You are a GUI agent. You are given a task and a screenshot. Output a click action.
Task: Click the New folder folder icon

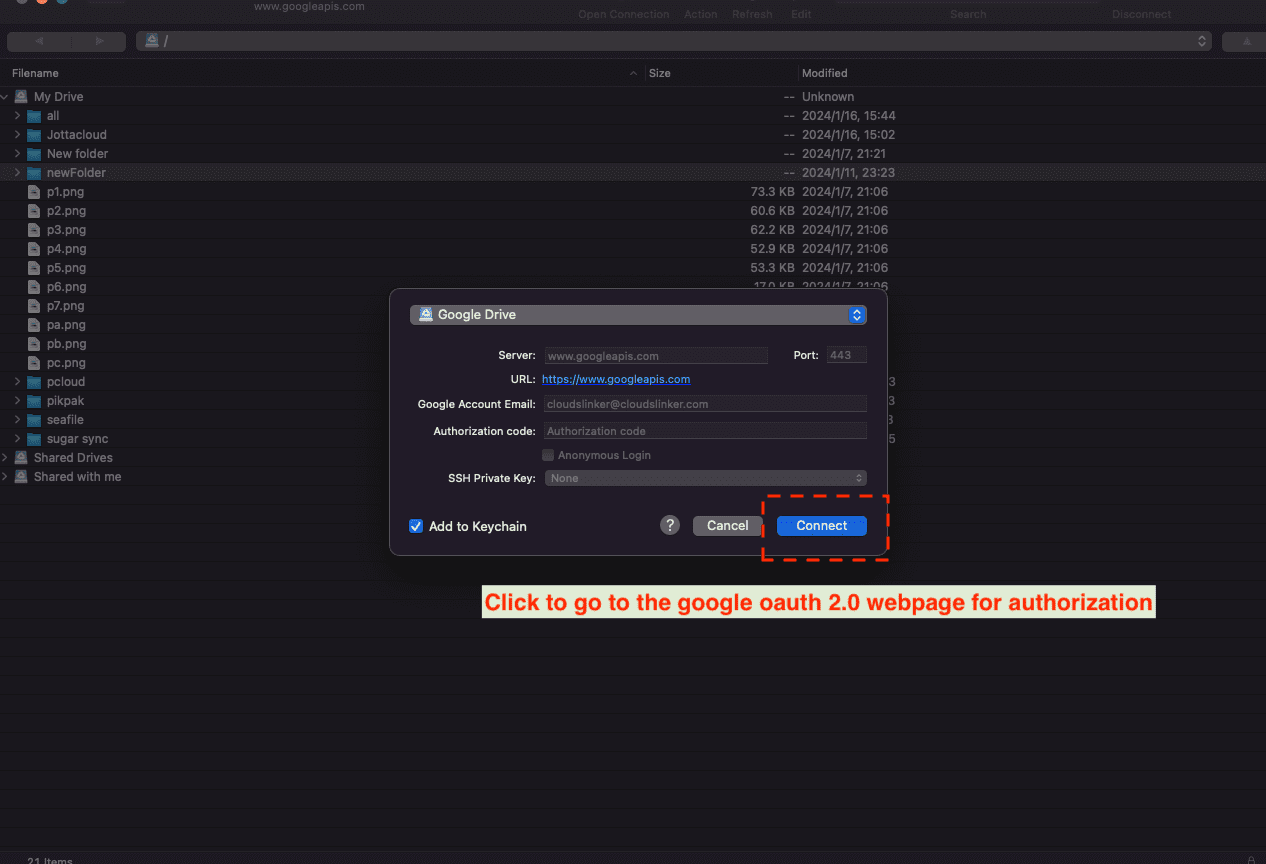click(34, 154)
